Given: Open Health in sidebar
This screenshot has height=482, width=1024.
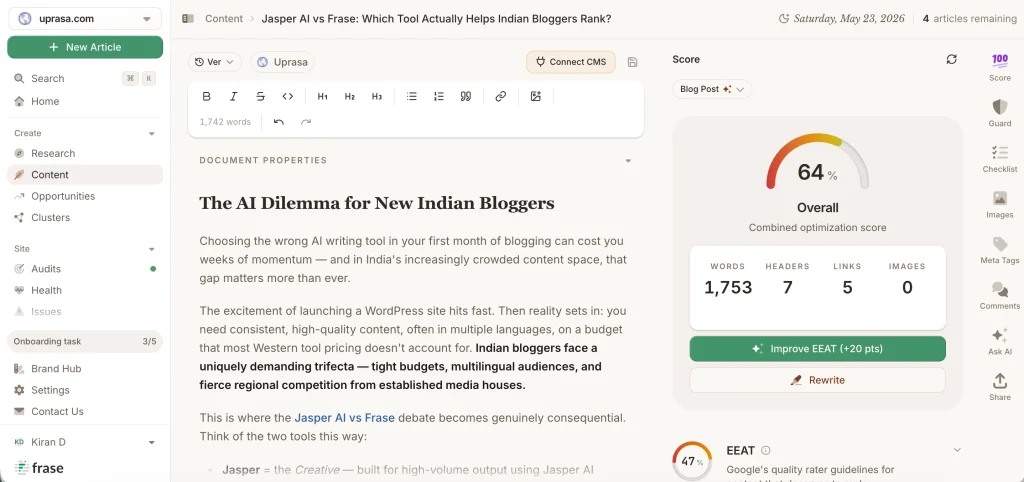Looking at the screenshot, I should point(85,290).
